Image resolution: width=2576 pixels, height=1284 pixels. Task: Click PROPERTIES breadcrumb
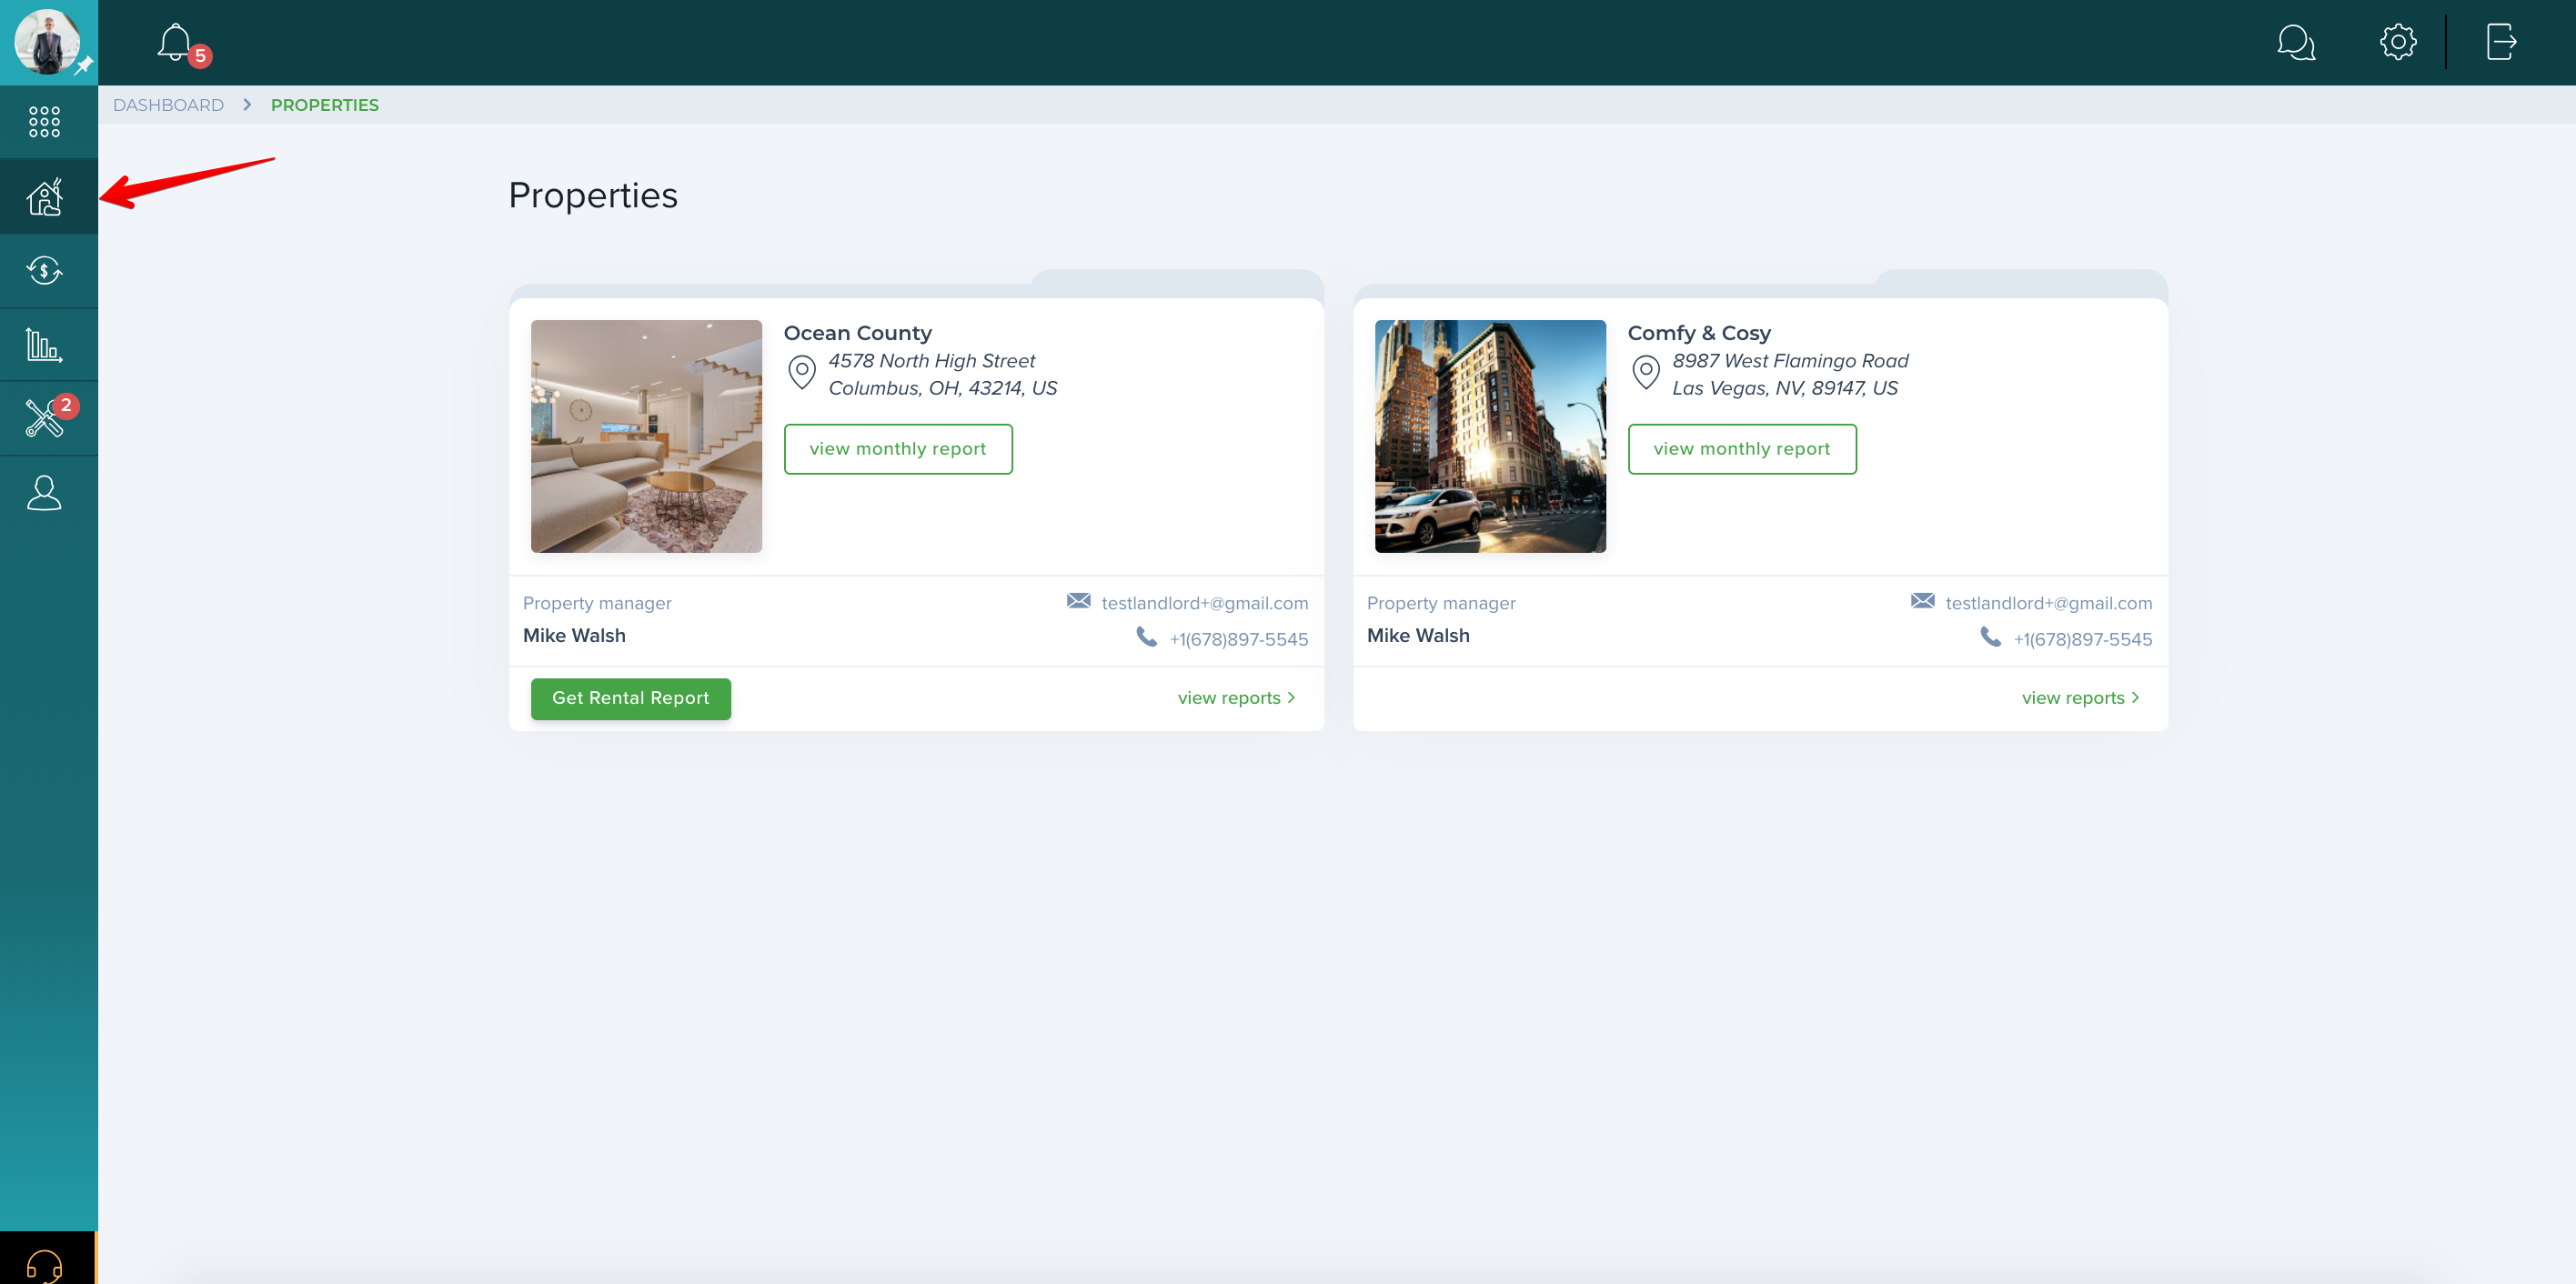pyautogui.click(x=325, y=105)
